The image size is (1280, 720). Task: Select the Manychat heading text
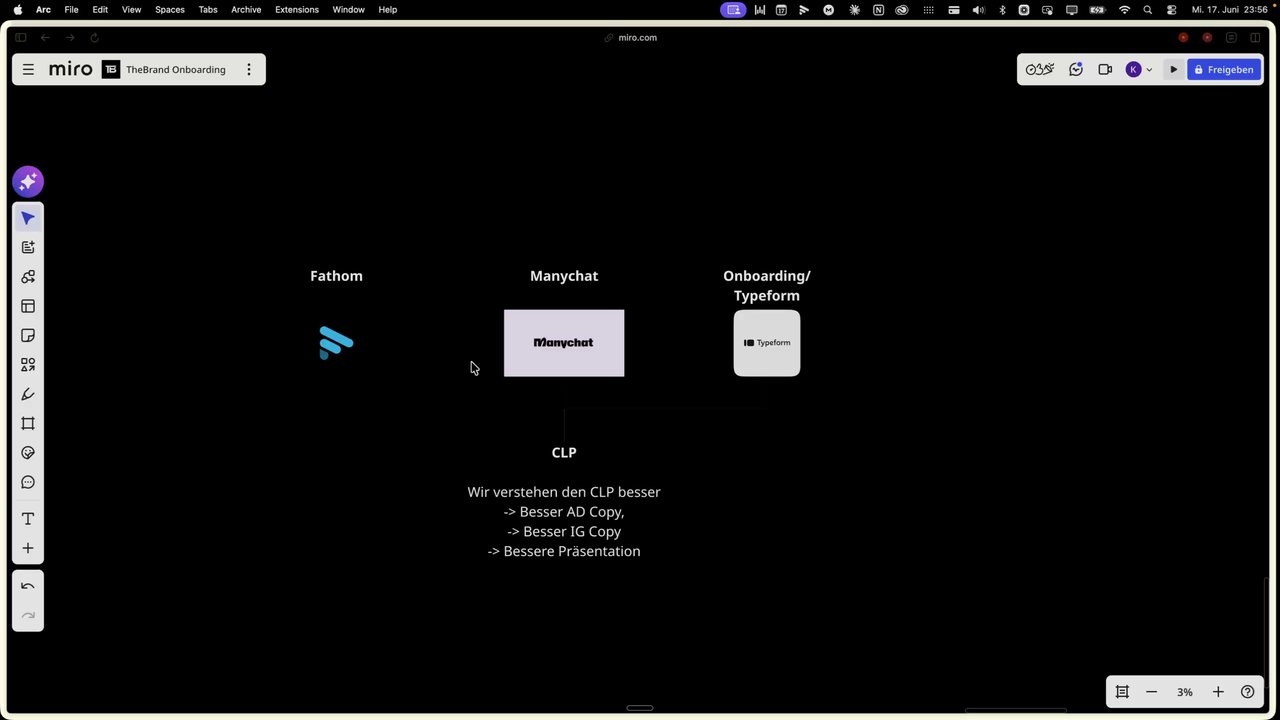[x=564, y=276]
